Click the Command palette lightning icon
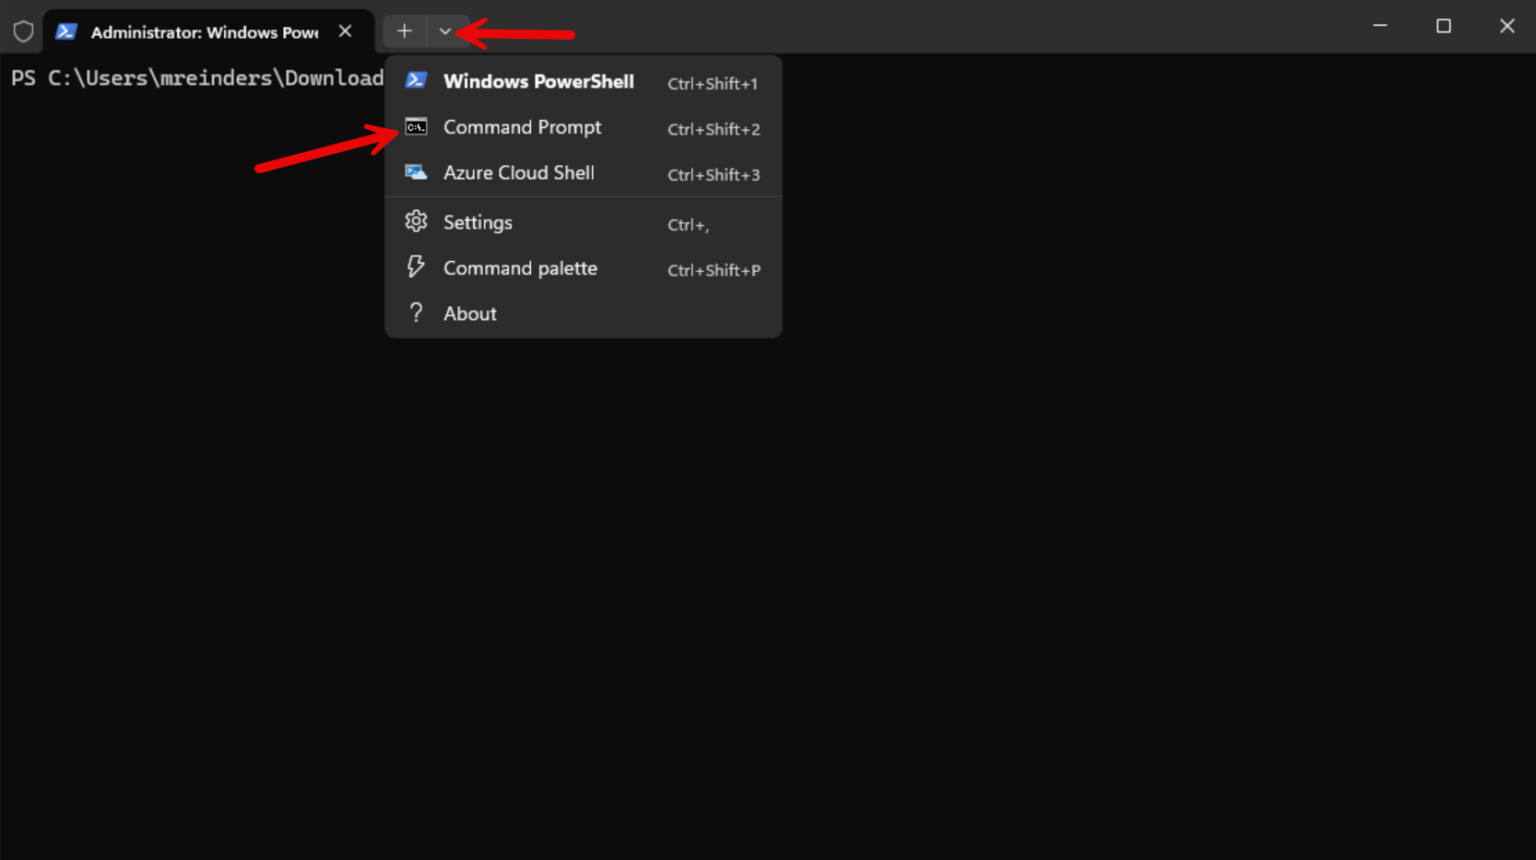Viewport: 1536px width, 860px height. tap(415, 267)
